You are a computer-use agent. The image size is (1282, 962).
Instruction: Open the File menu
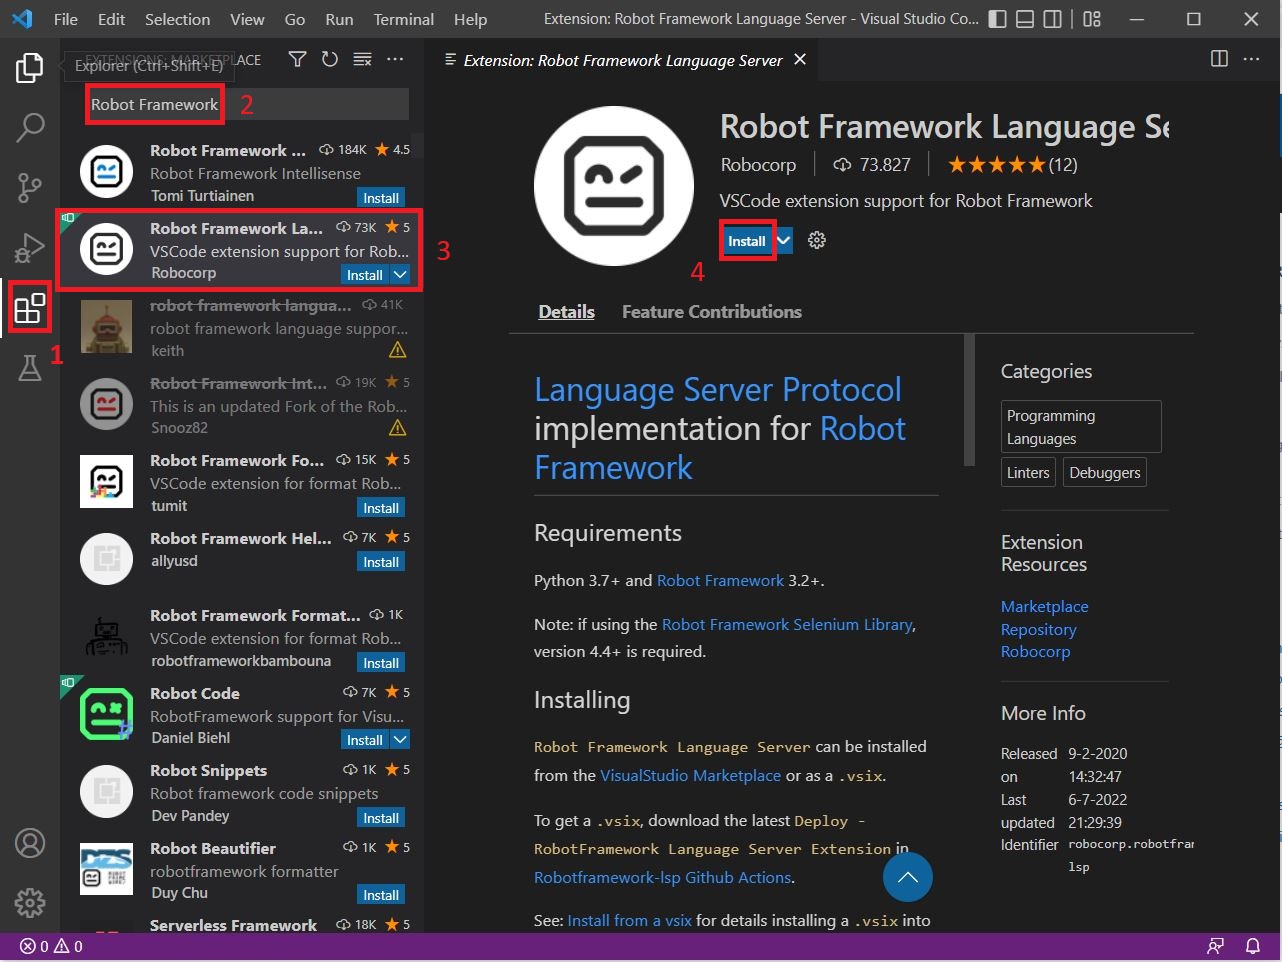coord(66,19)
